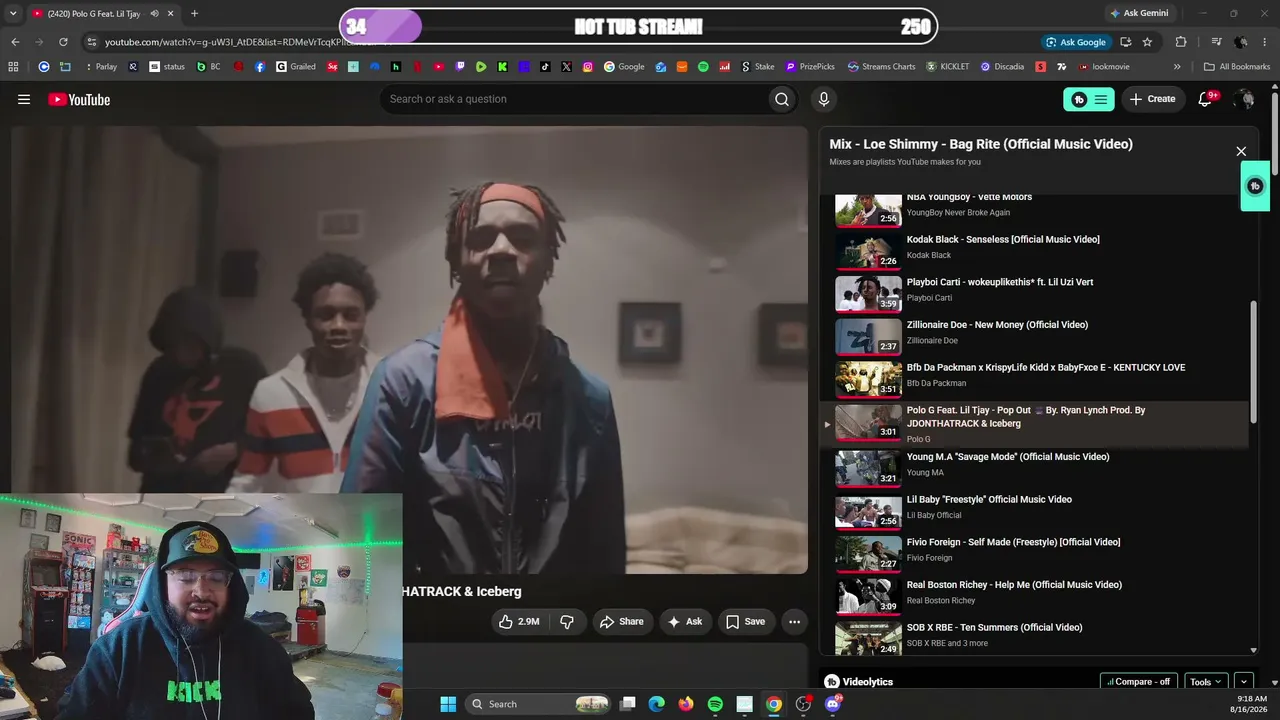This screenshot has height=720, width=1280.
Task: Open the Videolytics Tools dropdown
Action: [1206, 682]
